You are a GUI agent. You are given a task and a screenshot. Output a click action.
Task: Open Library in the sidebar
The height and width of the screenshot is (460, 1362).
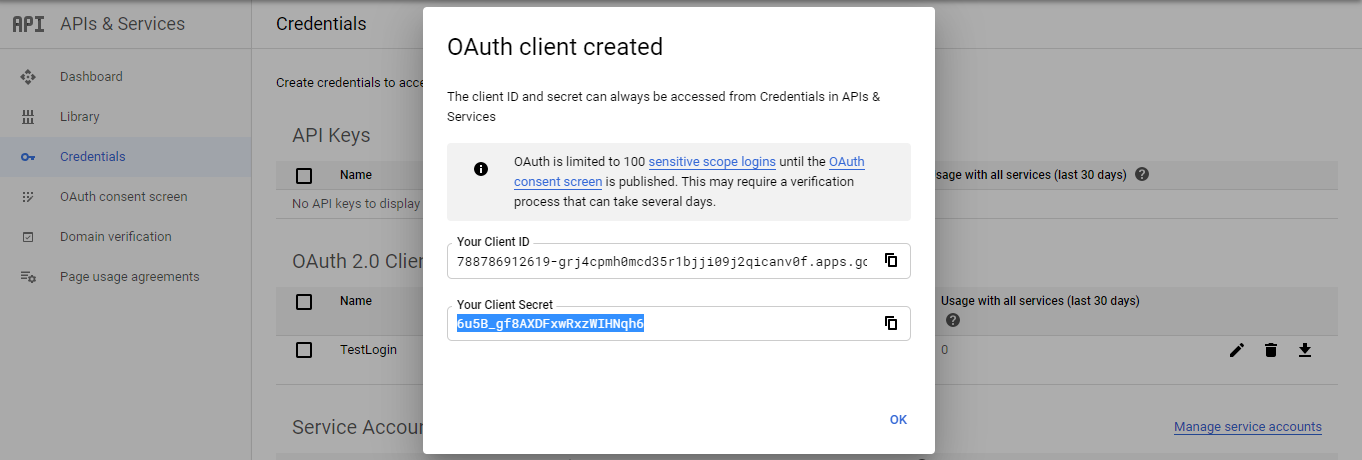79,117
